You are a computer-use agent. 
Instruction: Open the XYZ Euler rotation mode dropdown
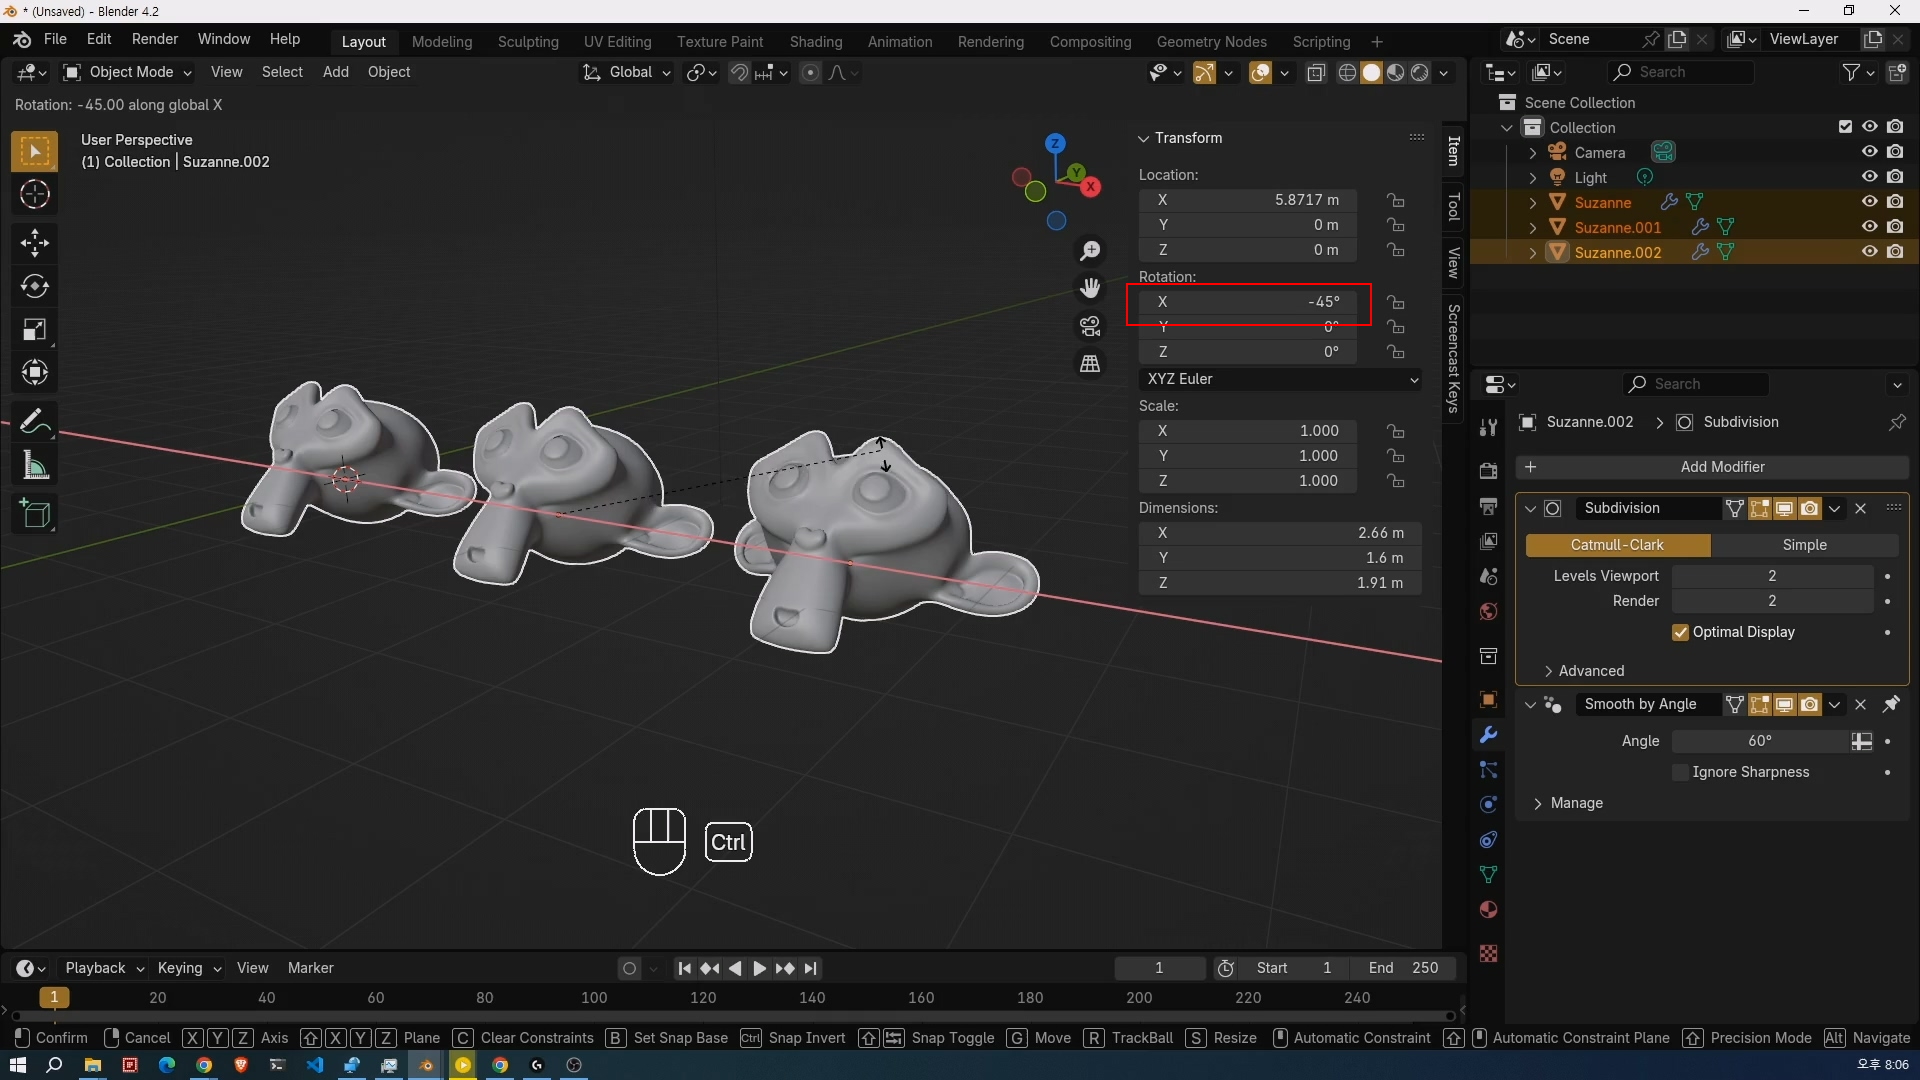click(1281, 379)
